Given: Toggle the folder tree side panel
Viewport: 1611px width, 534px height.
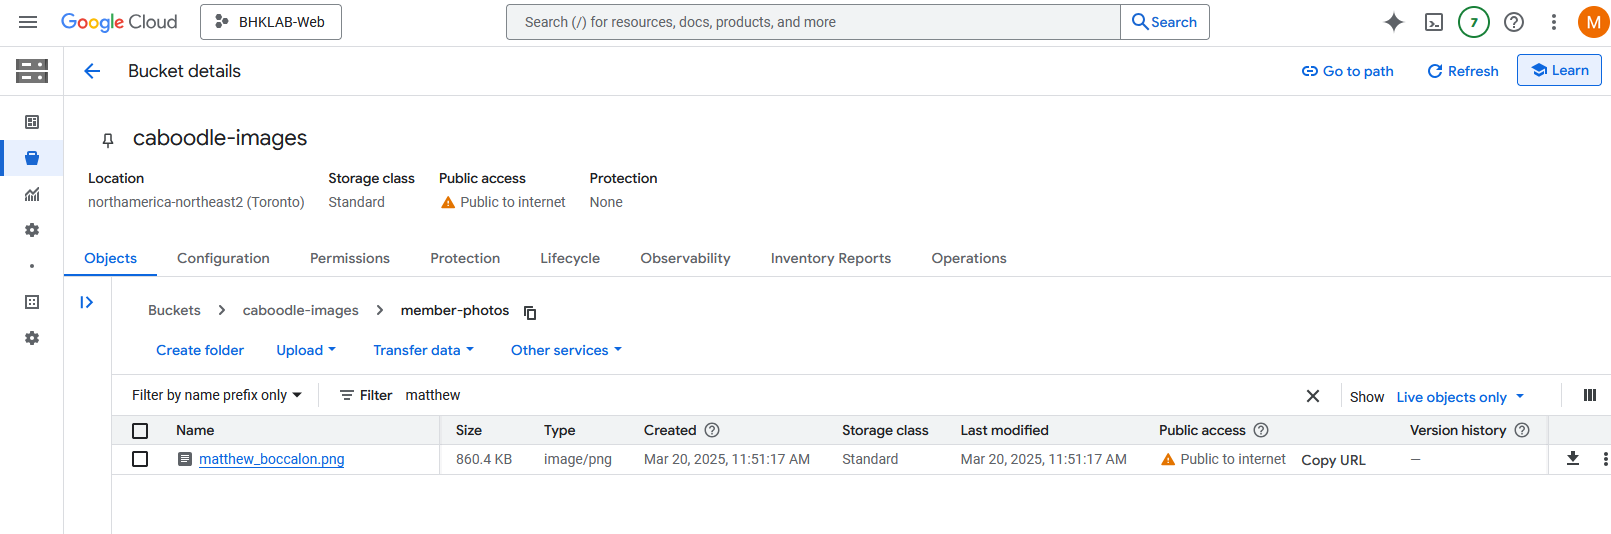Looking at the screenshot, I should tap(87, 302).
